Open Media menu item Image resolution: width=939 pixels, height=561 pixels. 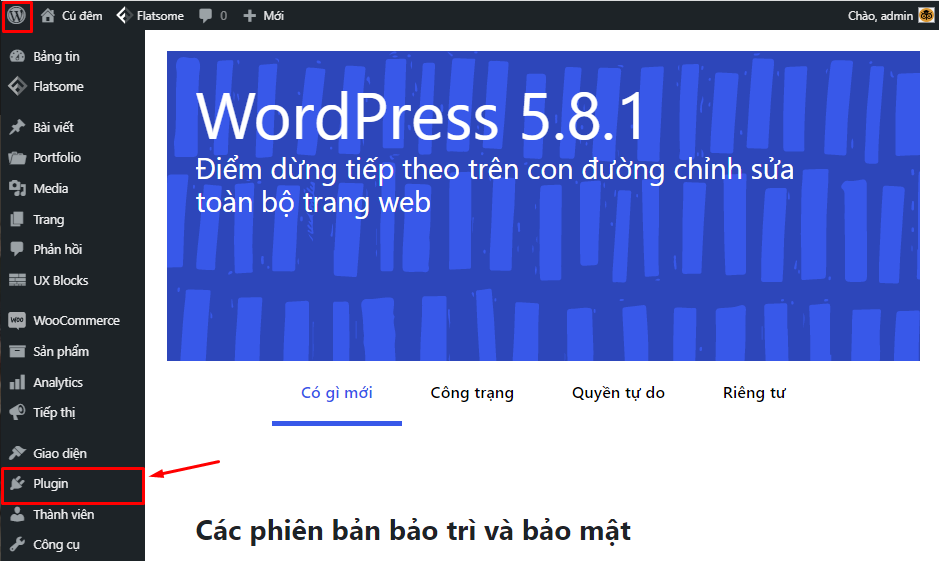[x=50, y=189]
